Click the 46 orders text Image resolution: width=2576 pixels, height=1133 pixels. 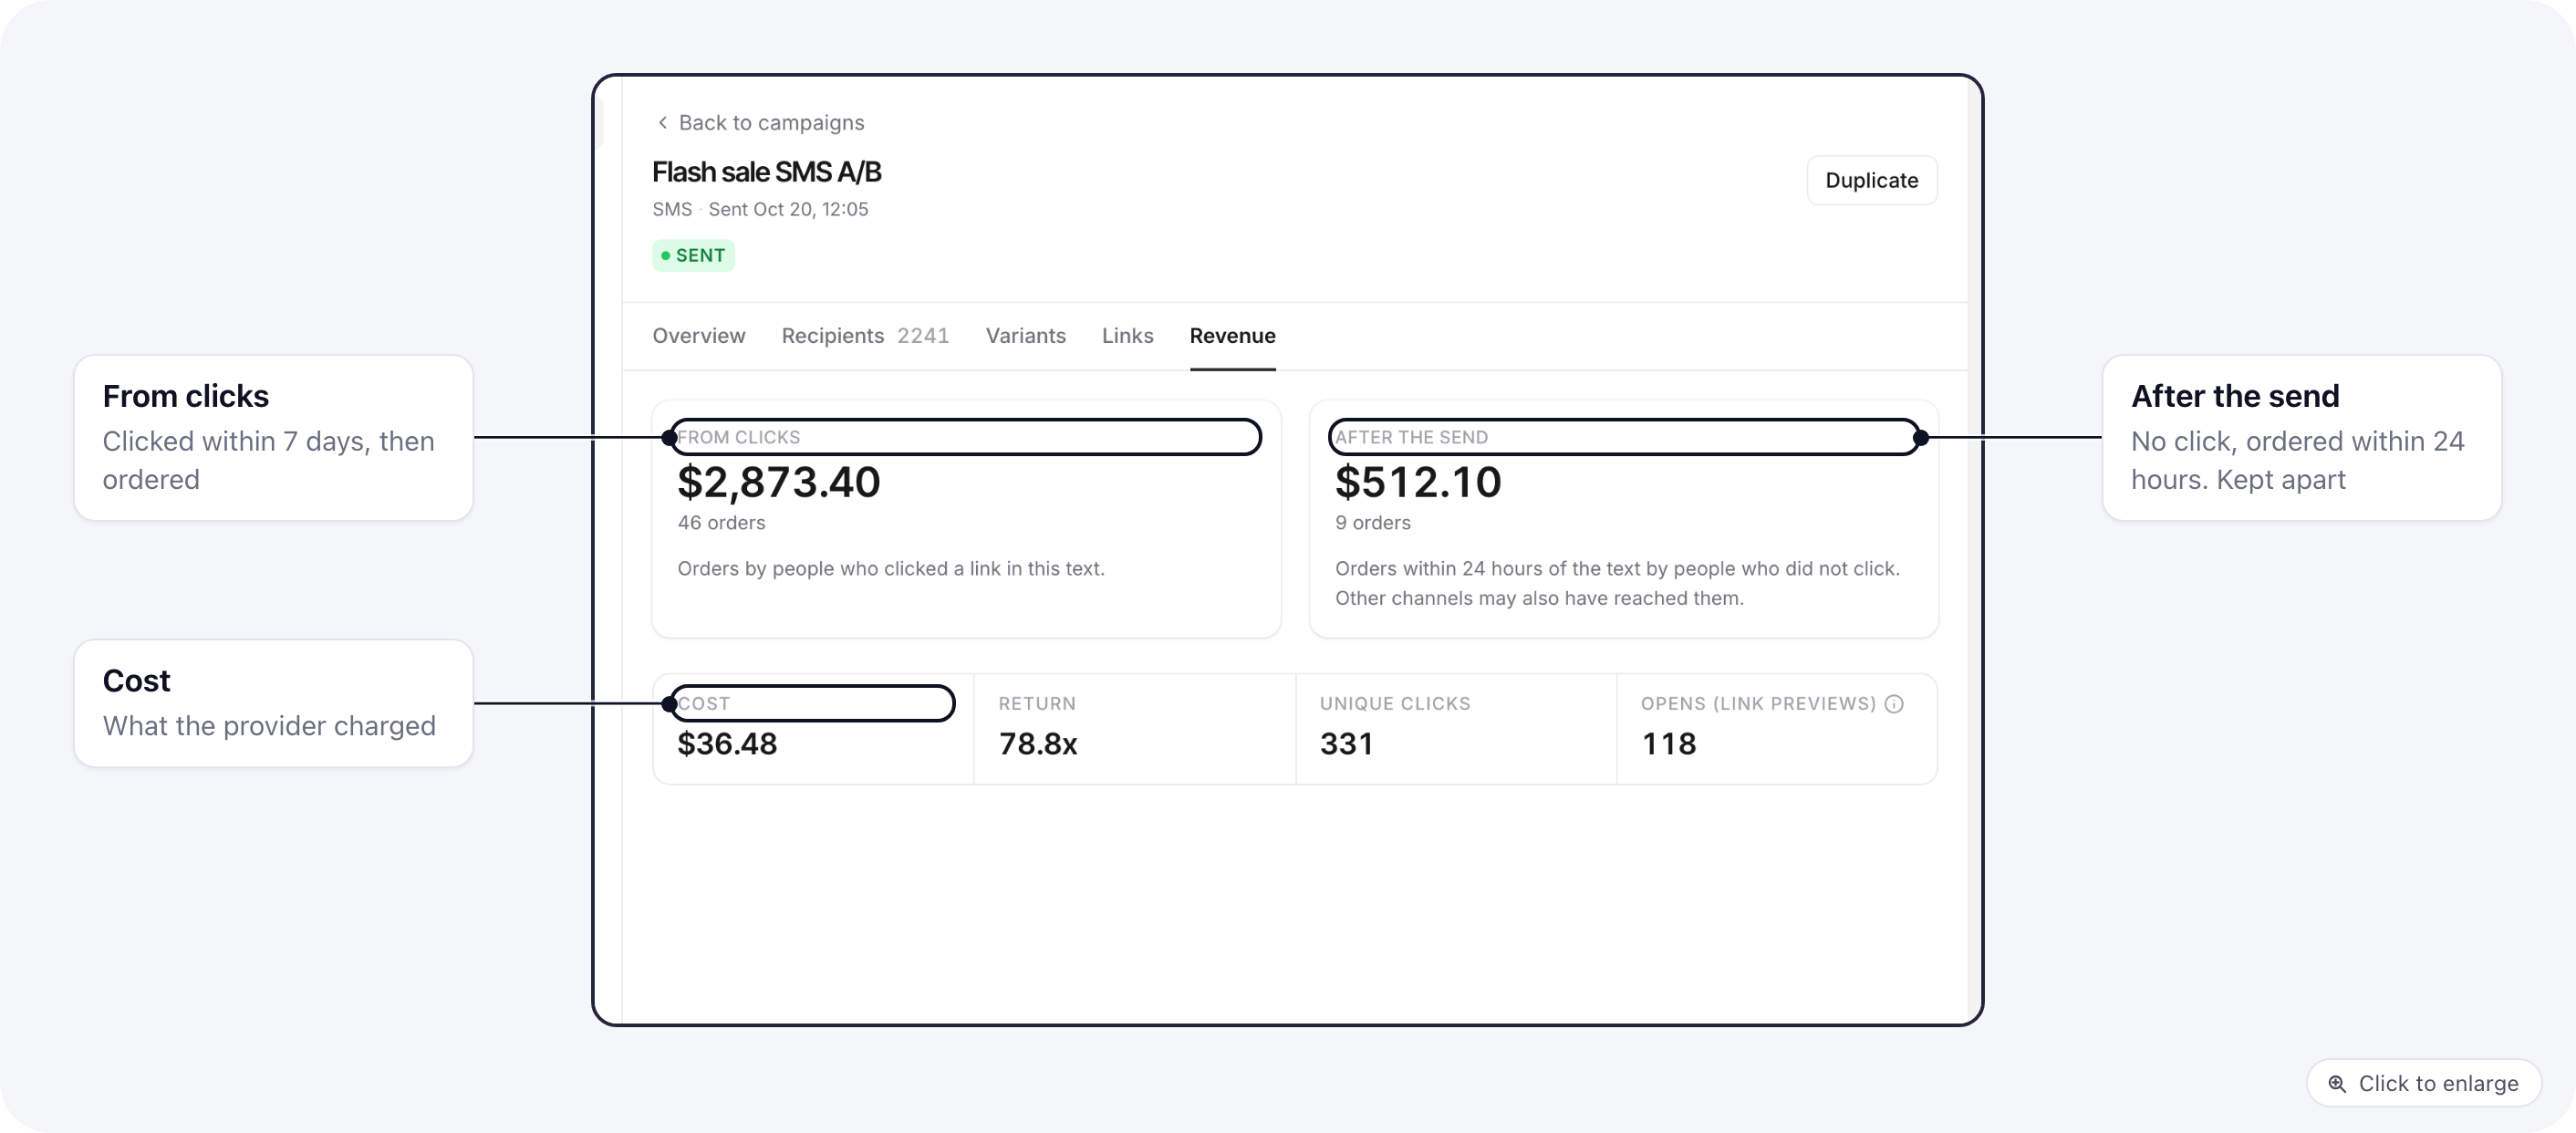(x=721, y=523)
